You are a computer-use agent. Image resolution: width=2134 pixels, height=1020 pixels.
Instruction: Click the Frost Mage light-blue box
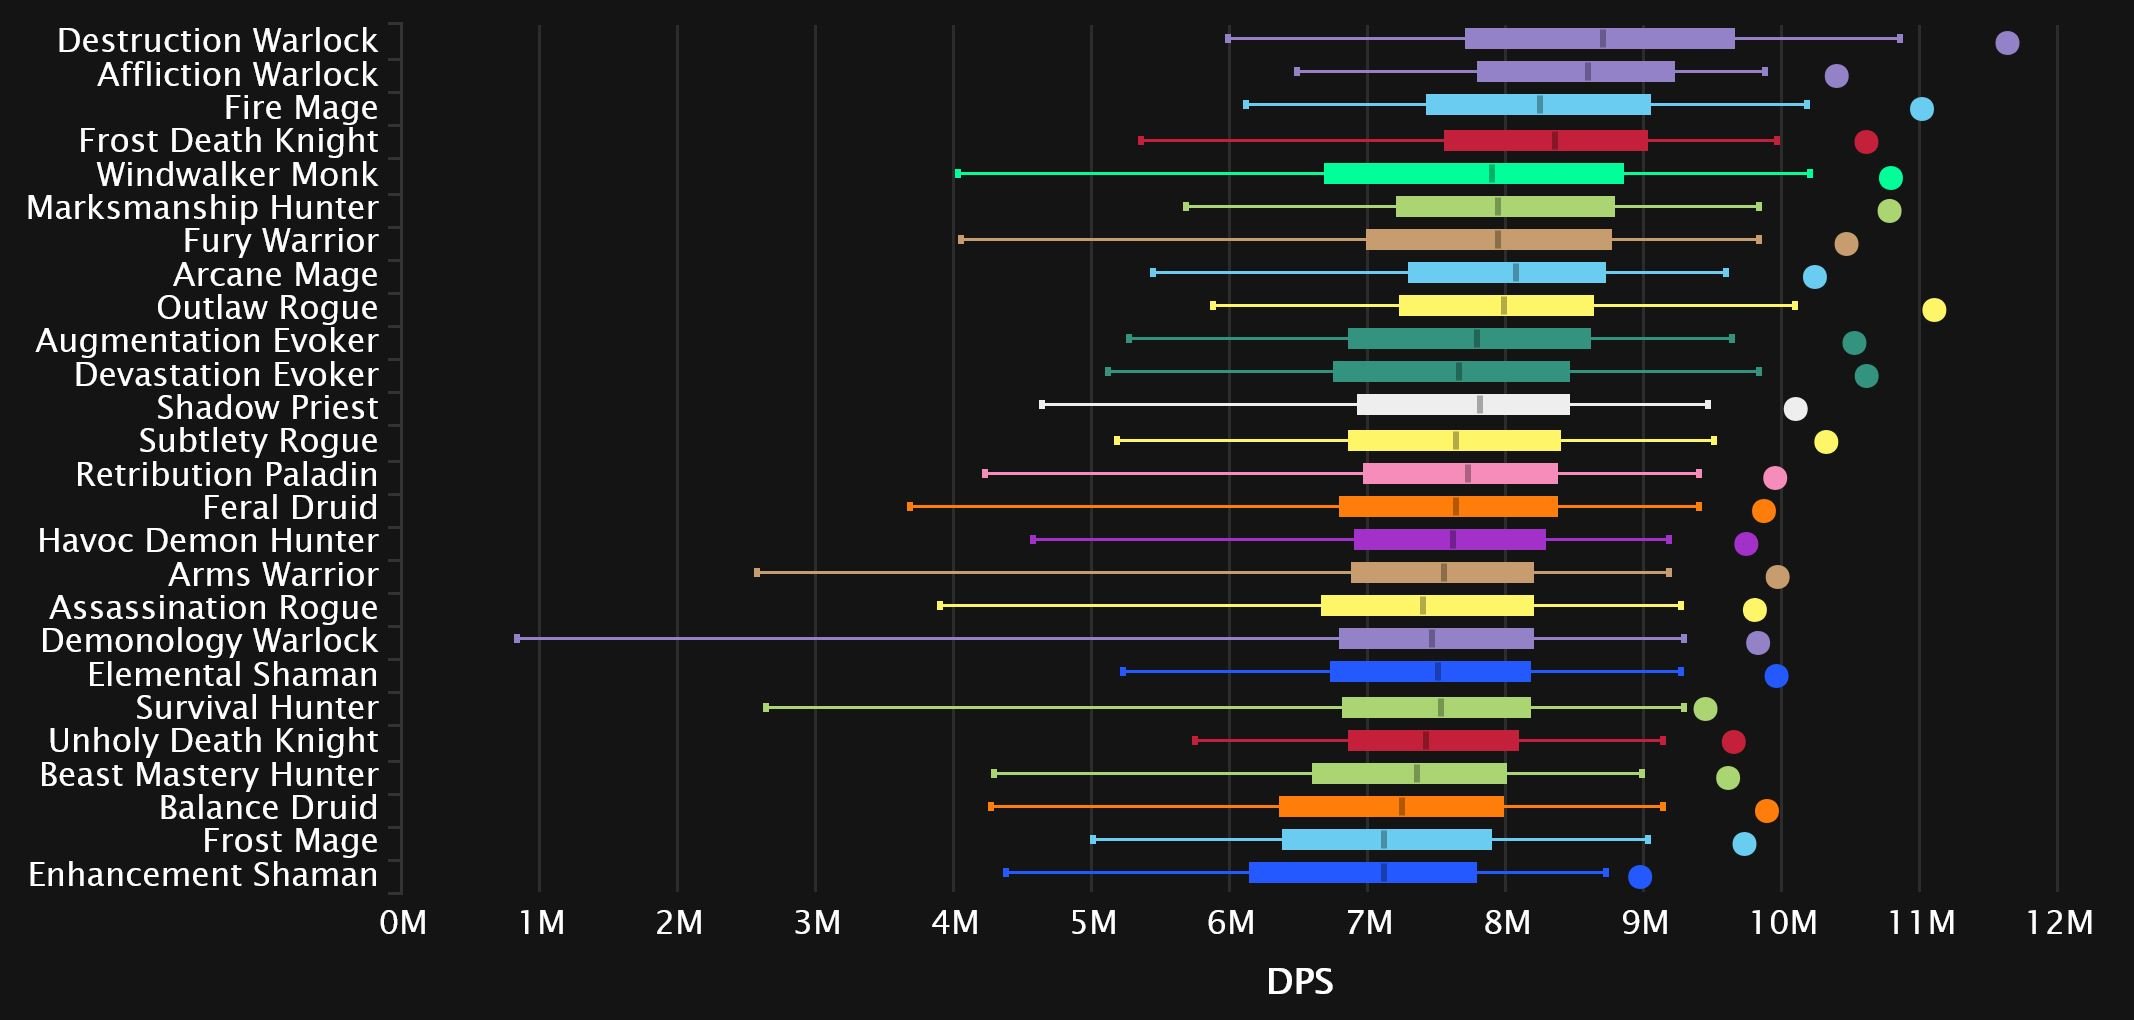point(1386,840)
